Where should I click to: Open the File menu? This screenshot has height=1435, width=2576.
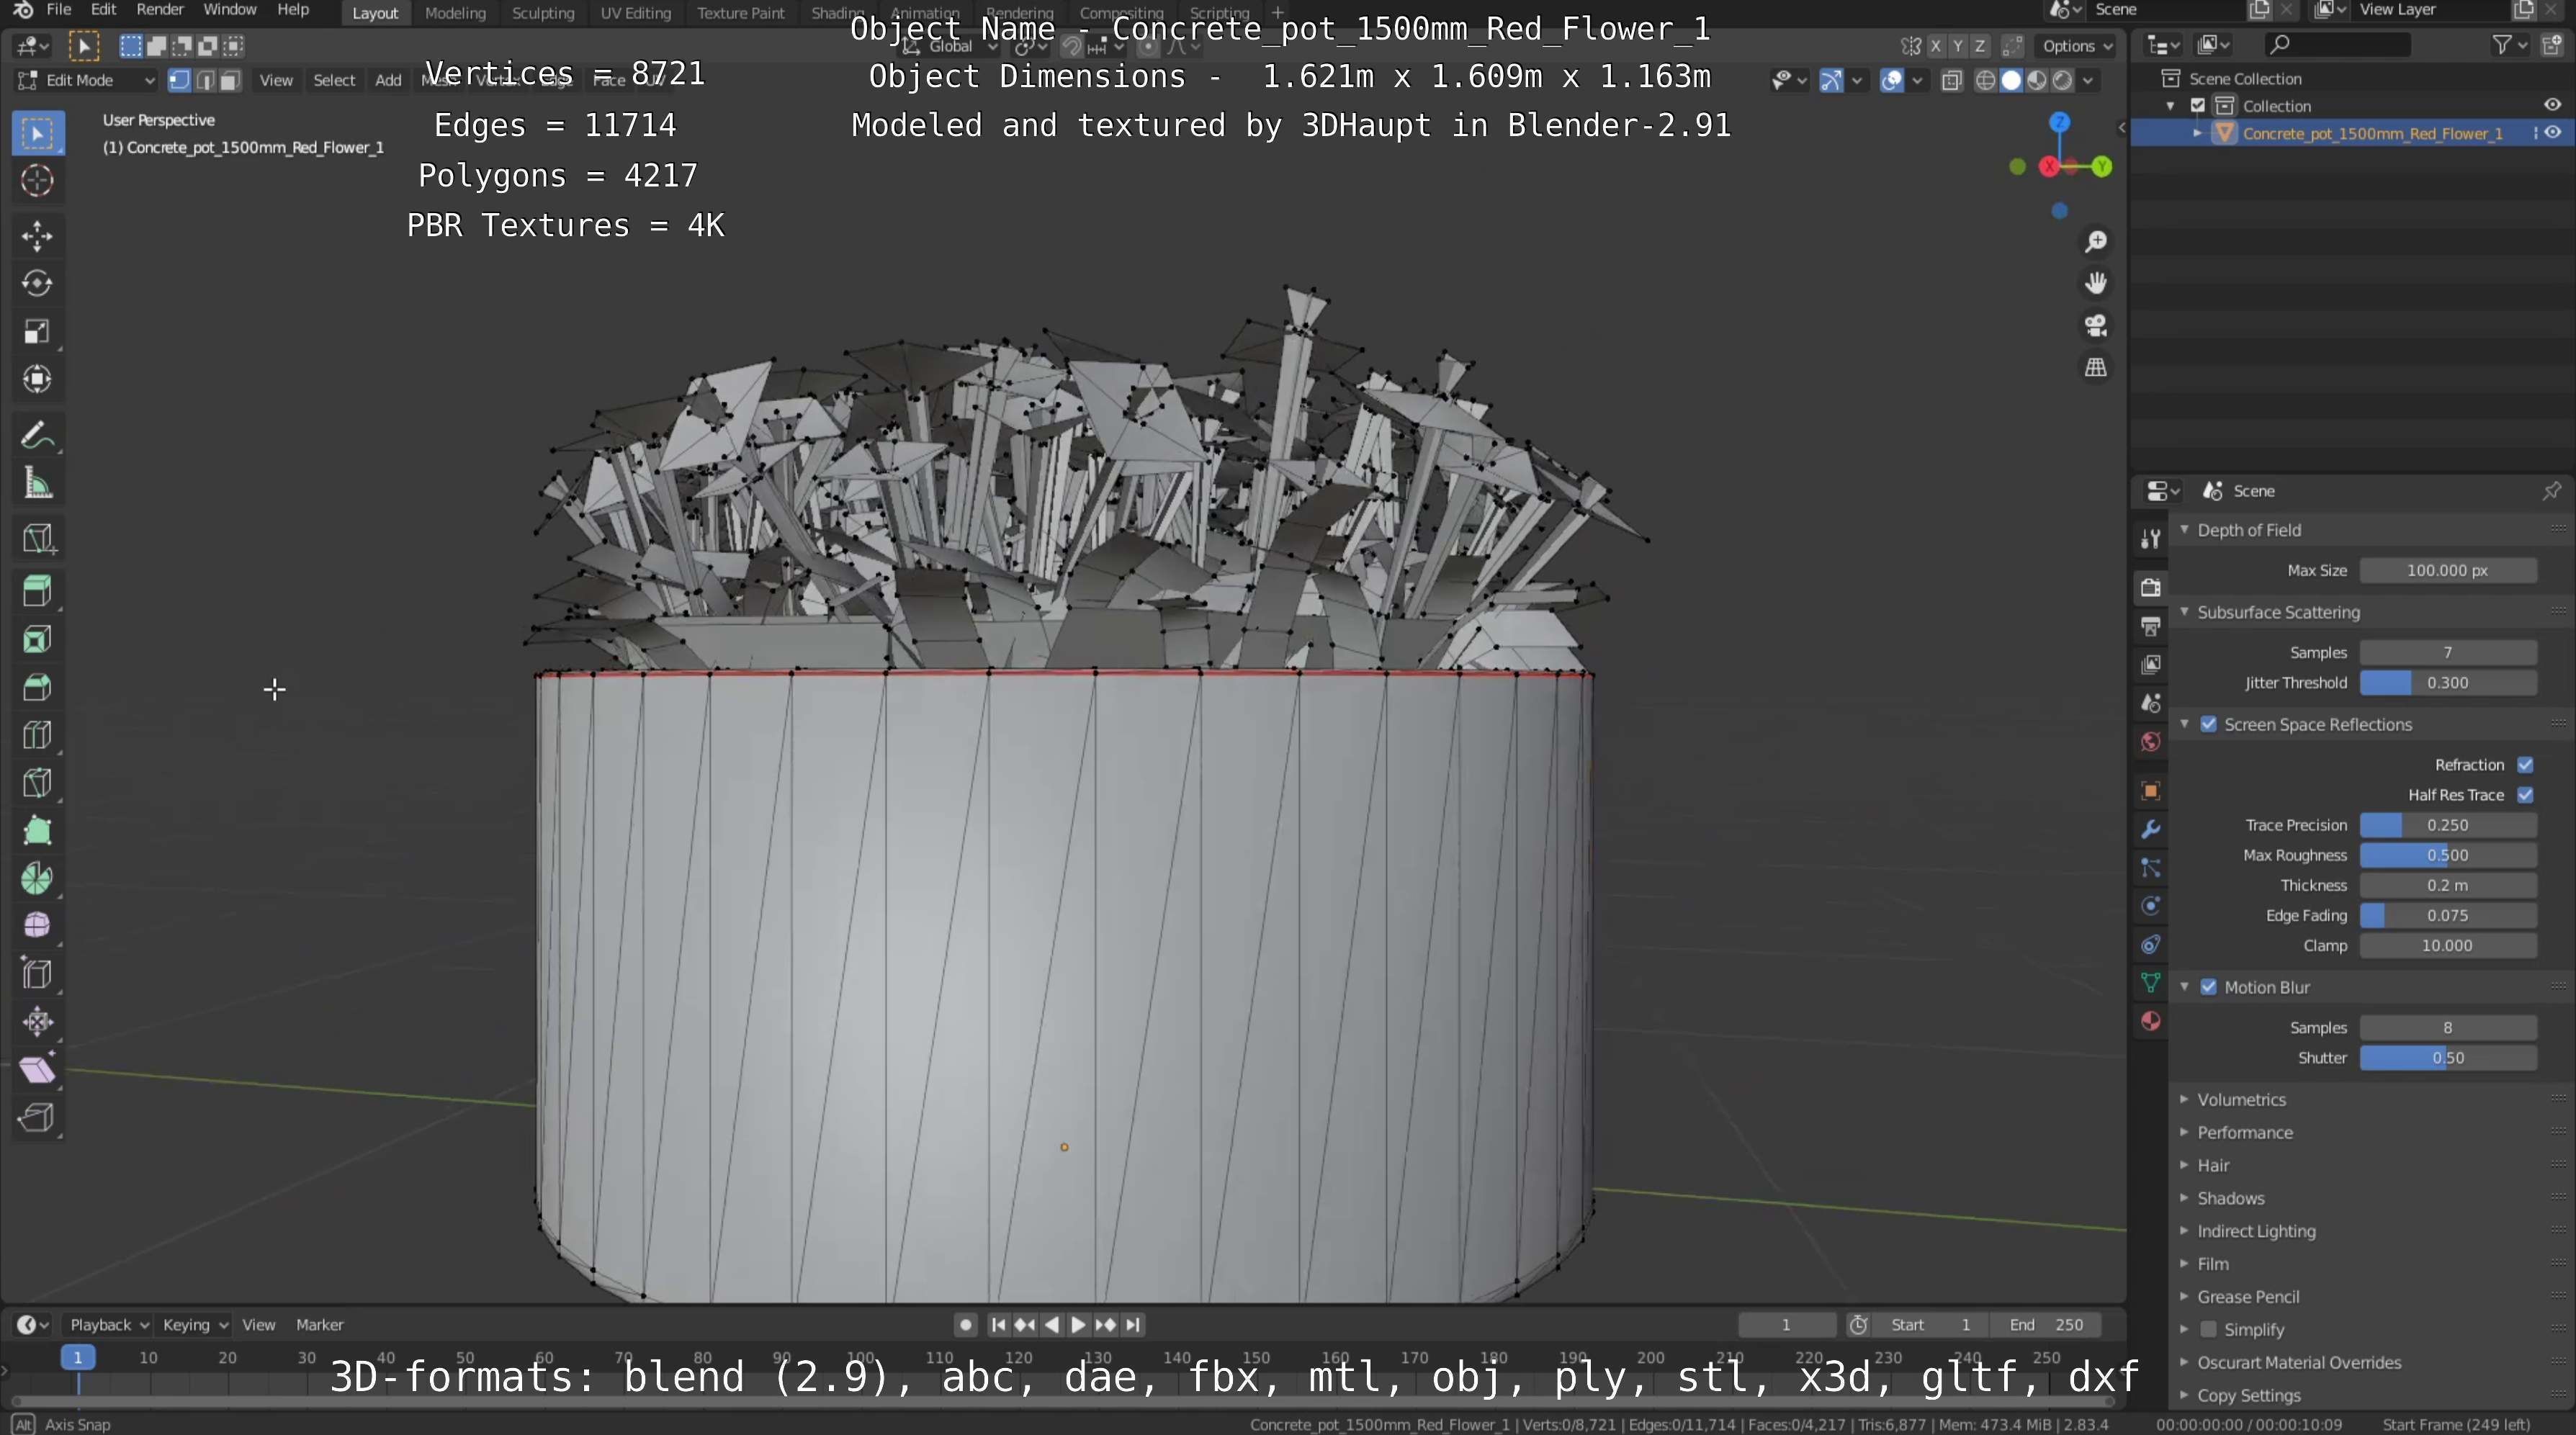(x=59, y=10)
